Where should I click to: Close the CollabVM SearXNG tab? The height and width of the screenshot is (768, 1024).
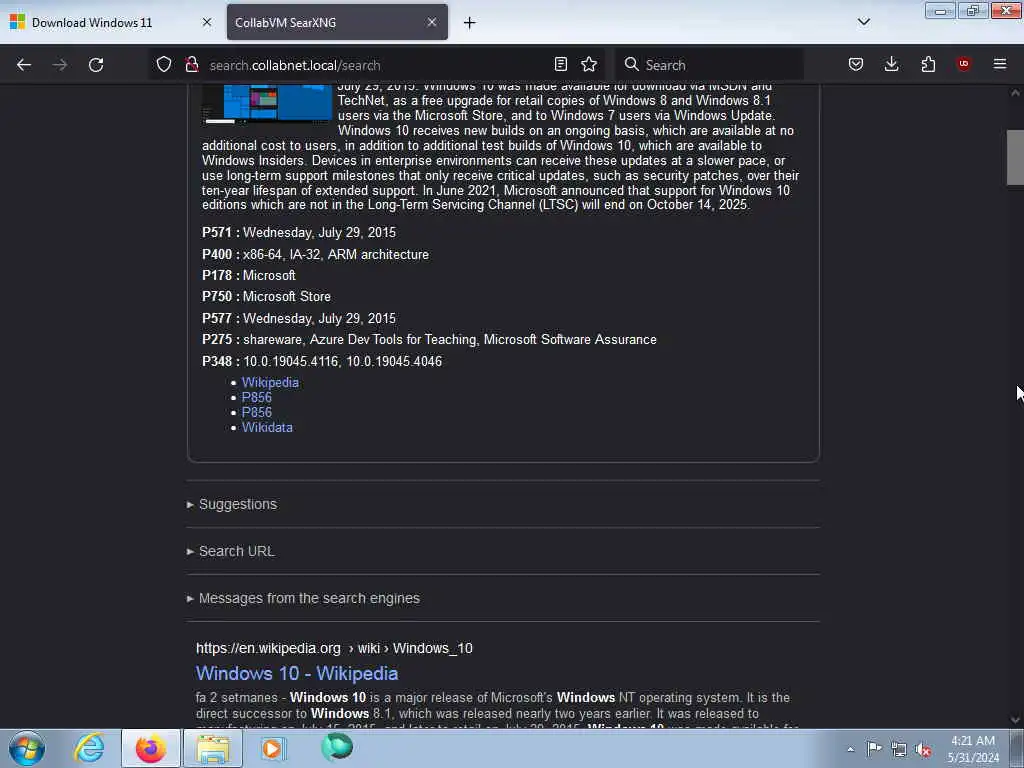click(432, 22)
